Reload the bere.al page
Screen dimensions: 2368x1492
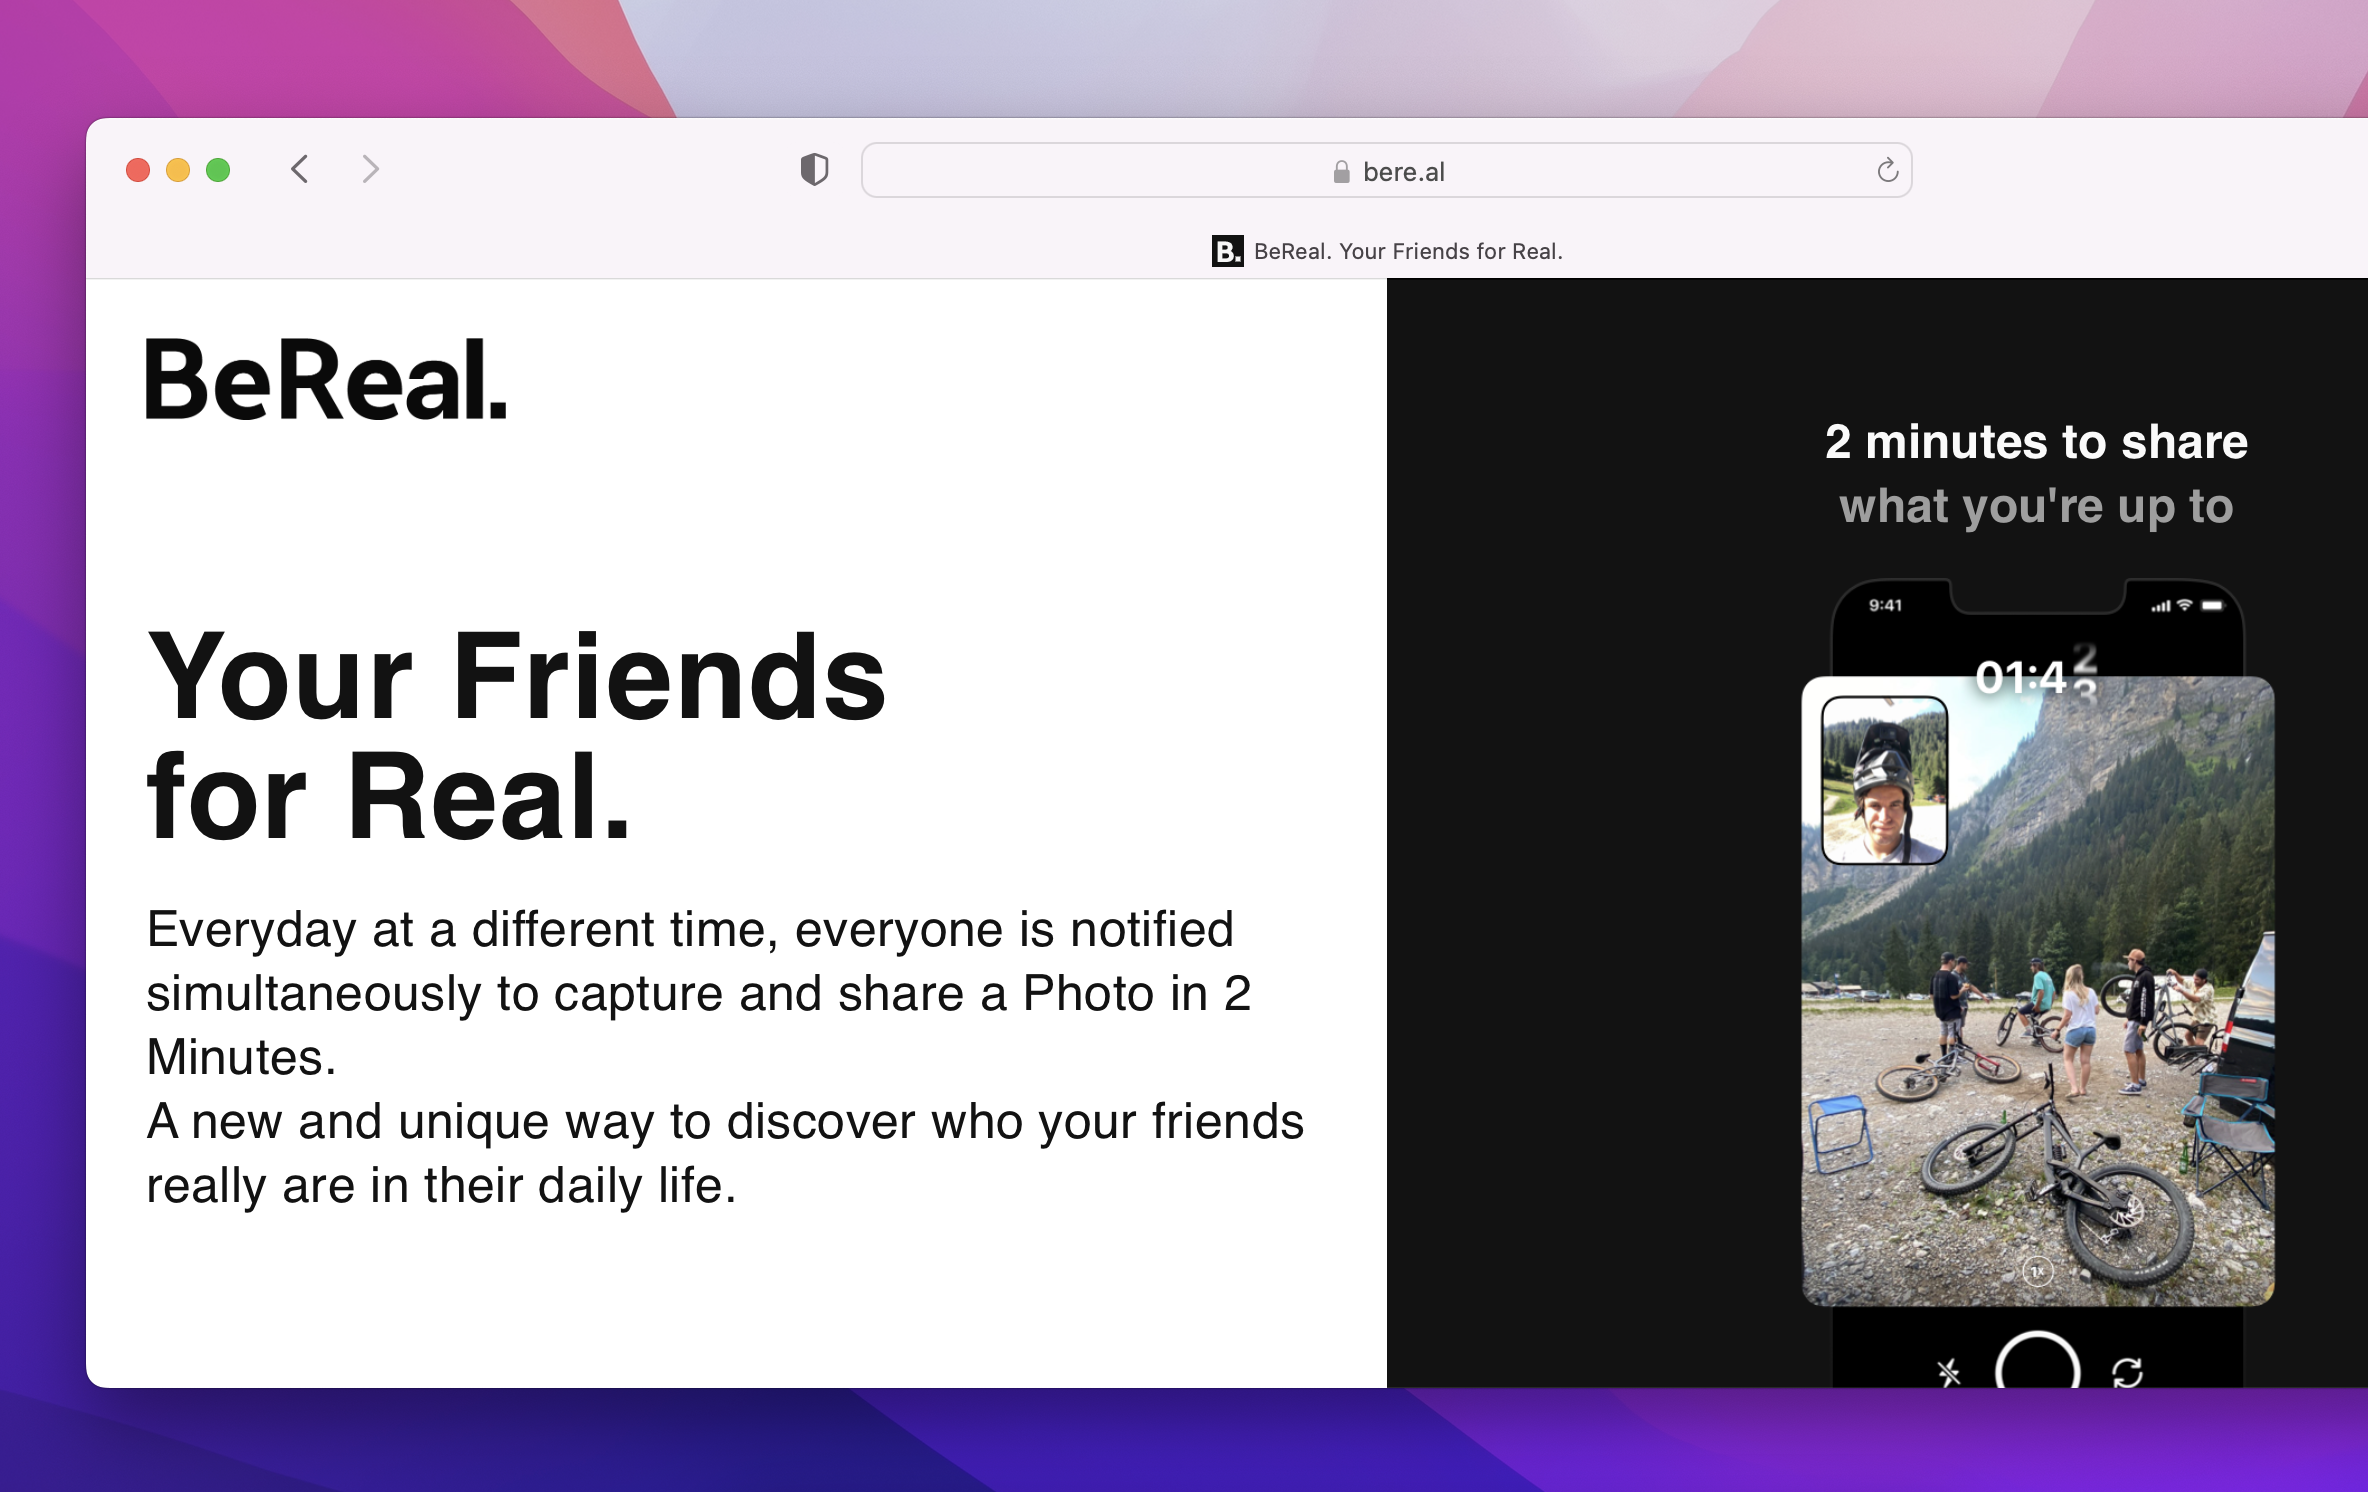tap(1887, 170)
